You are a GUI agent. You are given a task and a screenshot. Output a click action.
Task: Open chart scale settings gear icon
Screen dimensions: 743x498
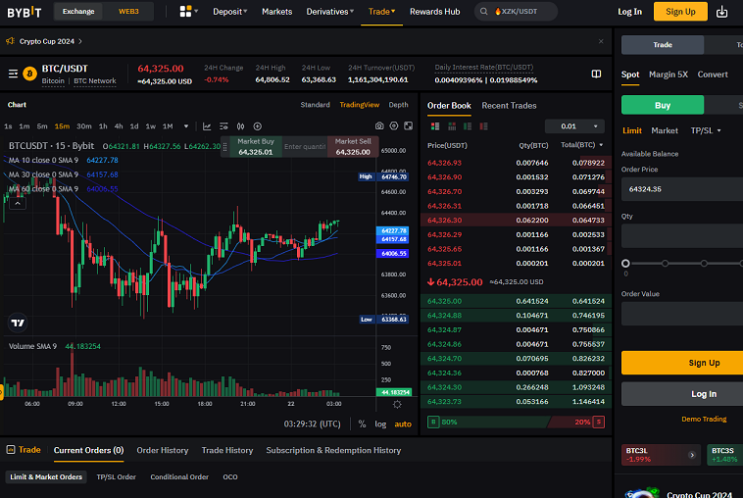tap(397, 404)
